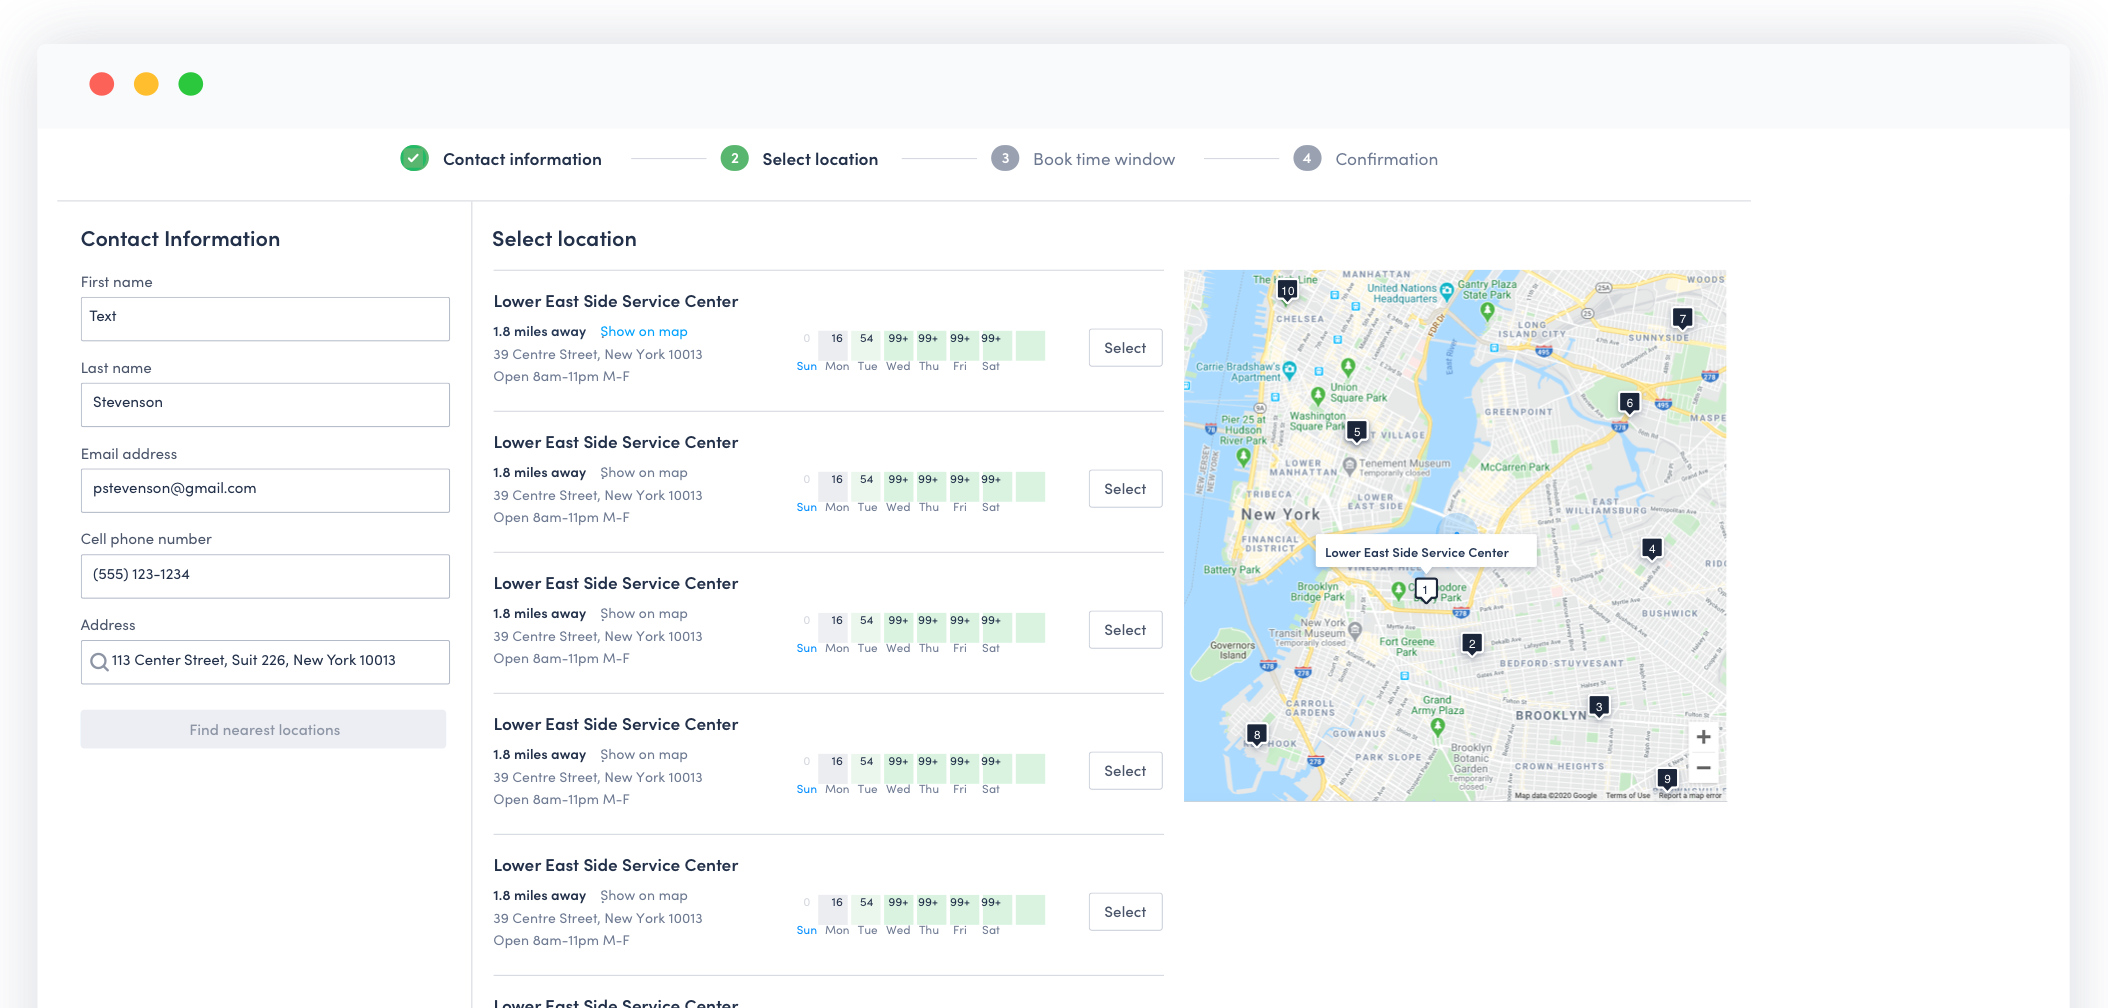
Task: Click map marker number 3
Action: click(x=1598, y=707)
